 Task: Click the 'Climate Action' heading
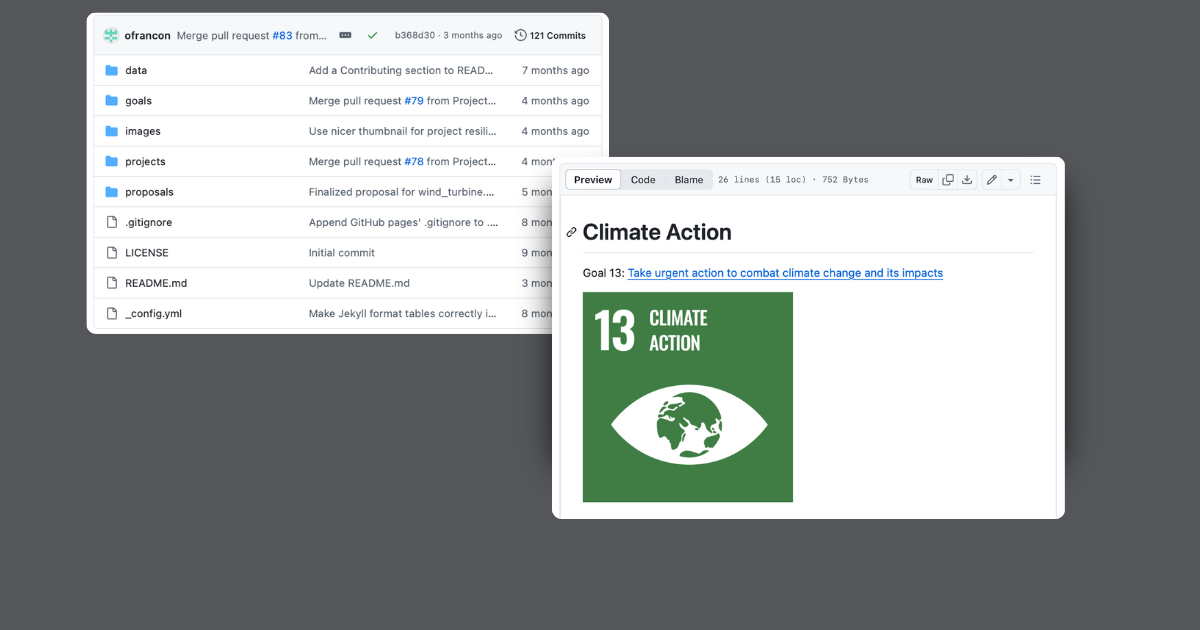point(657,232)
